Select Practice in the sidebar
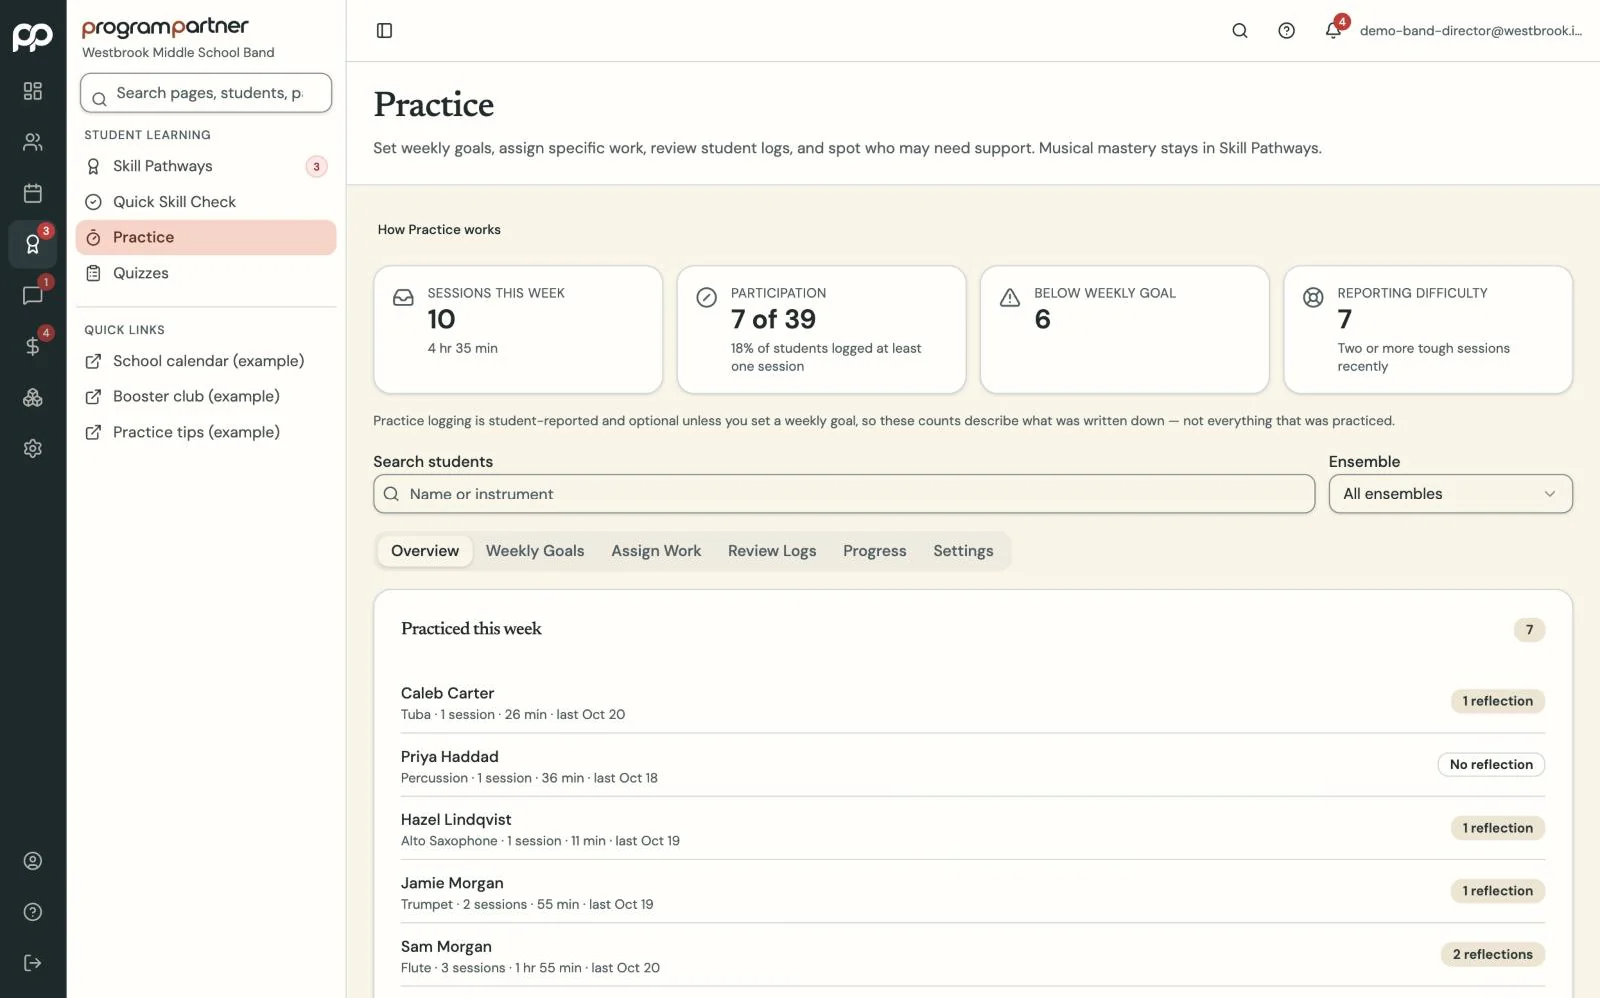This screenshot has width=1600, height=998. (206, 238)
